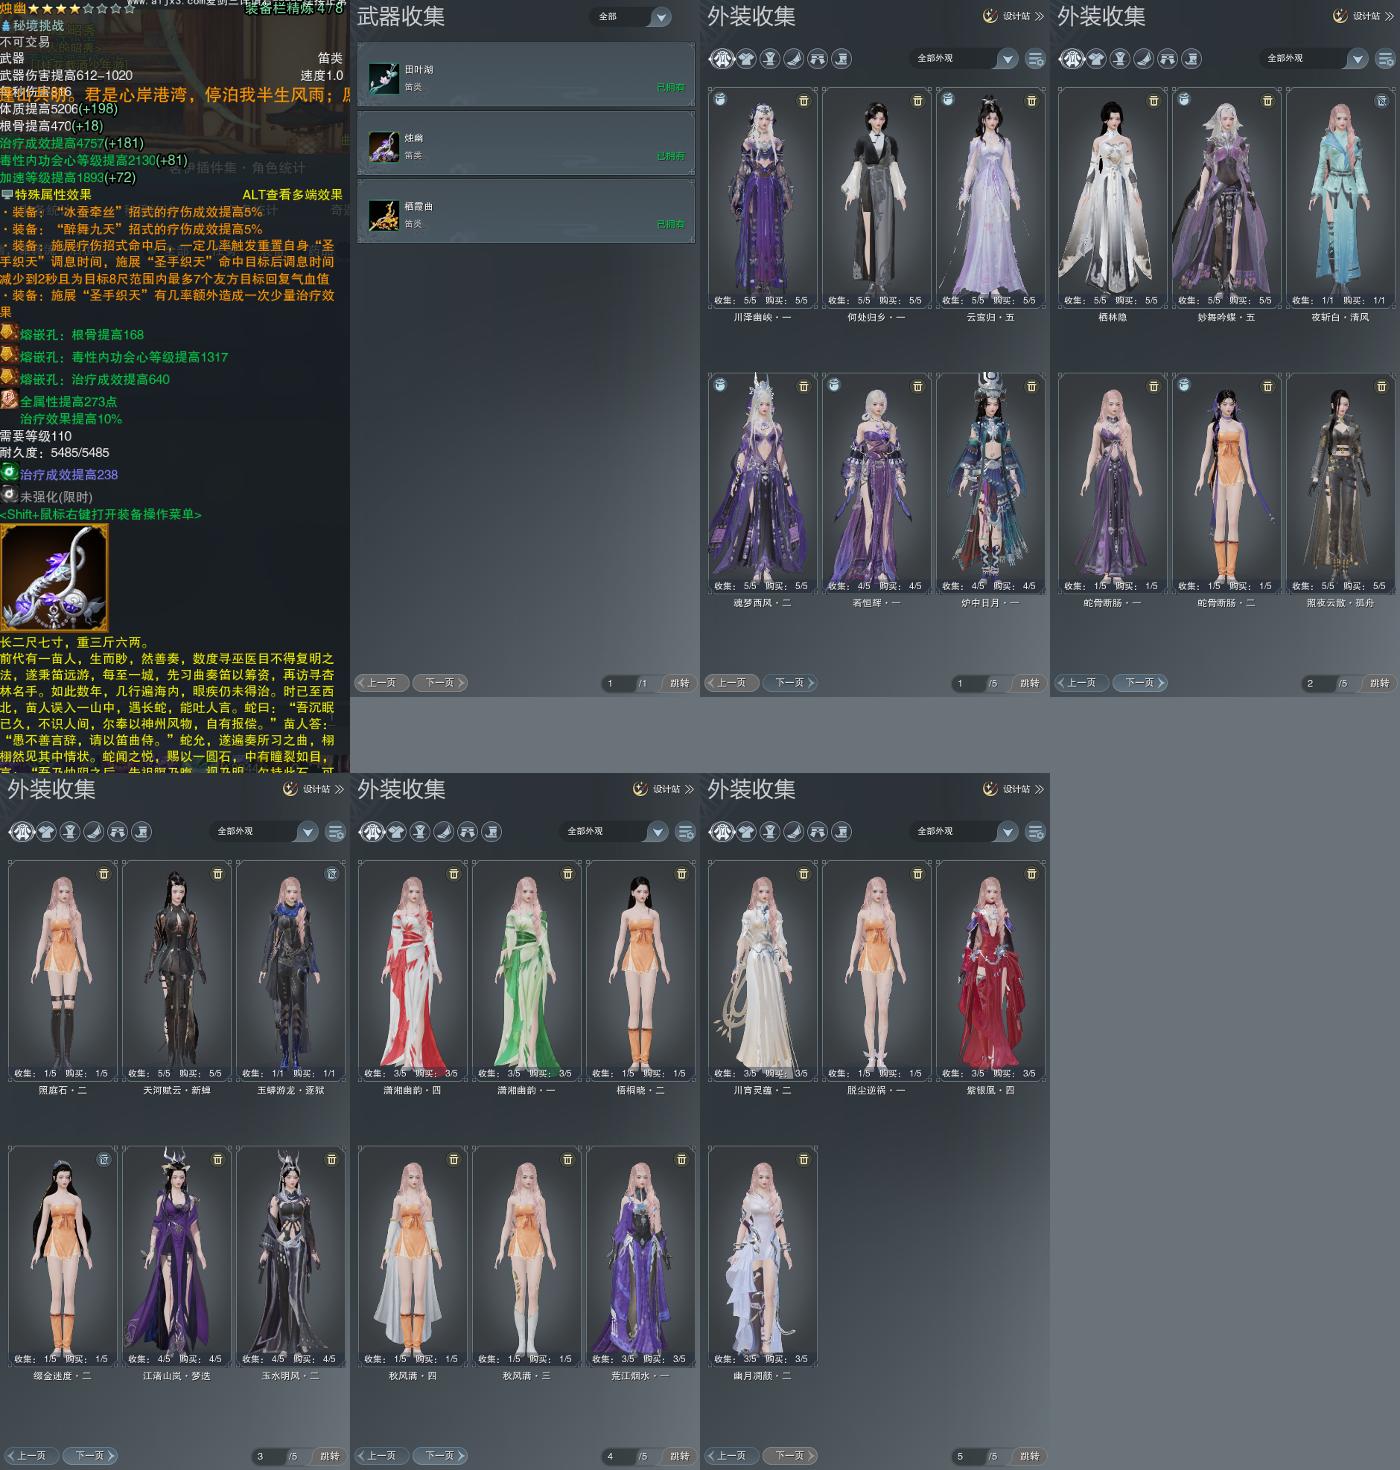The height and width of the screenshot is (1470, 1400).
Task: Click 上一页 in page 2 外装收集 panel
Action: (1081, 683)
